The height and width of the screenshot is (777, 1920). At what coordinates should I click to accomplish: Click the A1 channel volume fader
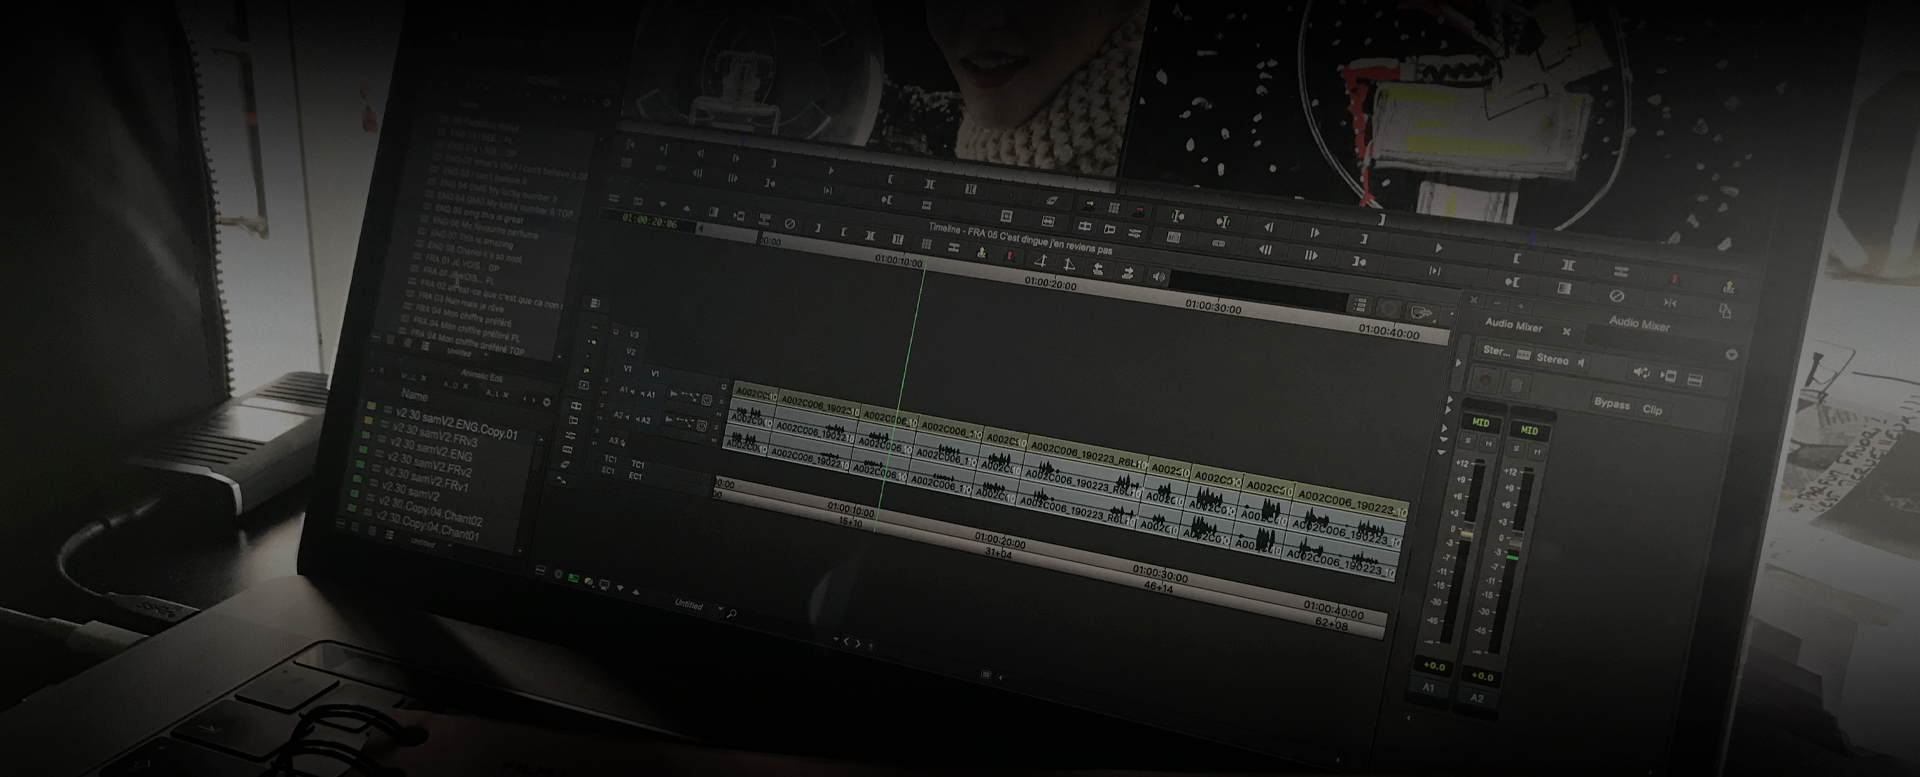click(x=1466, y=534)
